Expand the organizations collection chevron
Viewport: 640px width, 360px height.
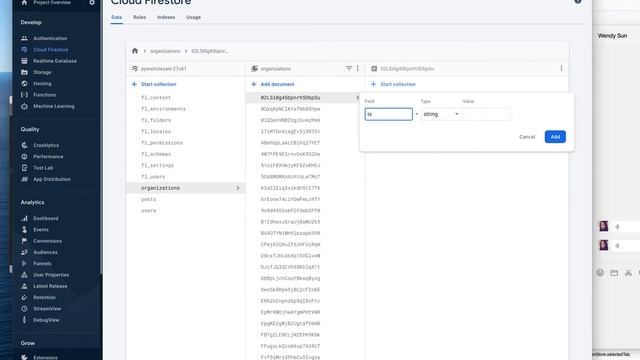point(238,188)
